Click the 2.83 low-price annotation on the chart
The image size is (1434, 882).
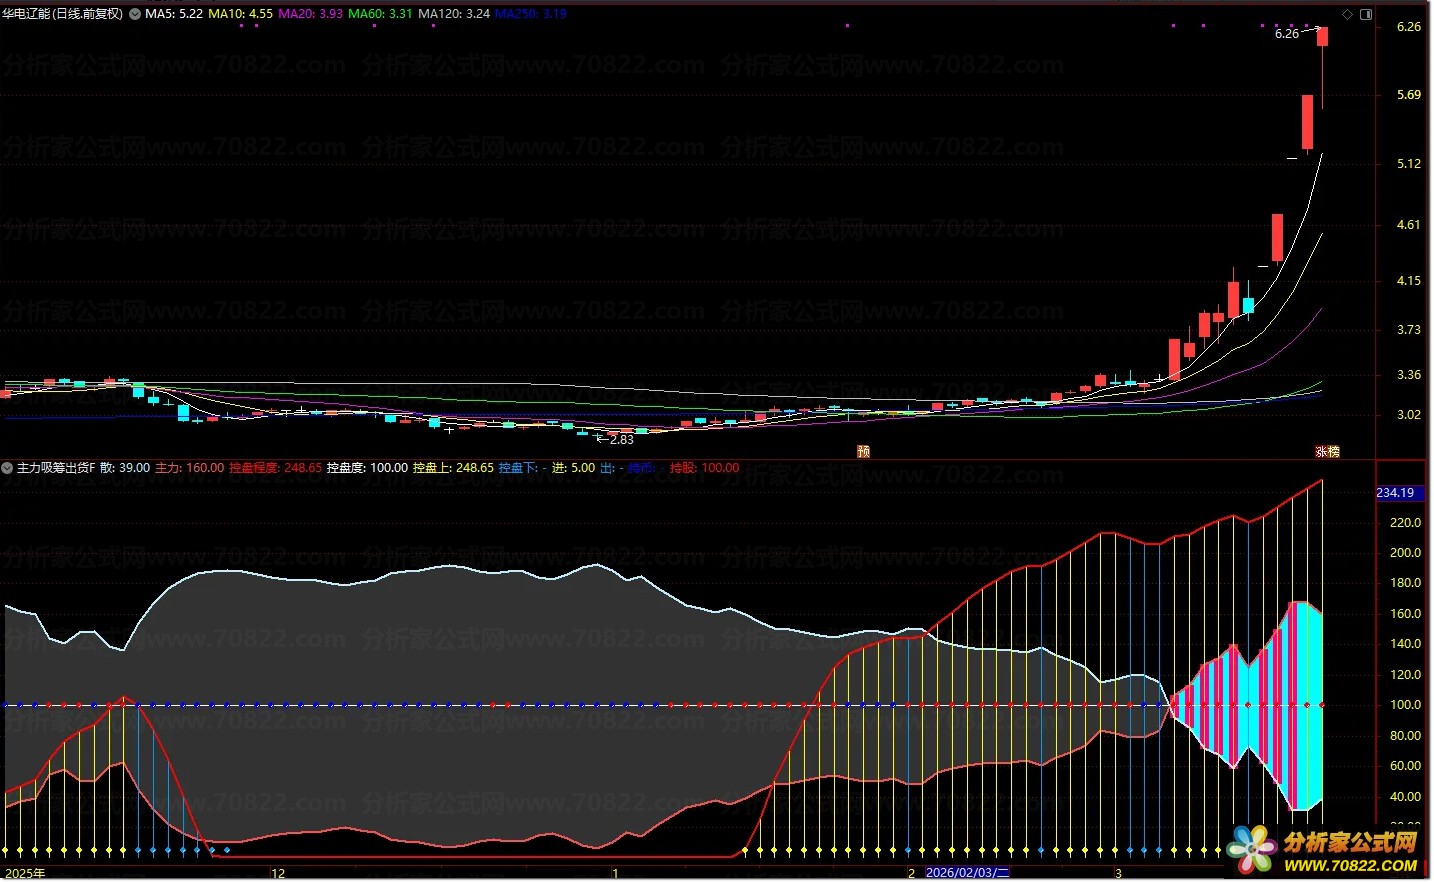point(622,439)
